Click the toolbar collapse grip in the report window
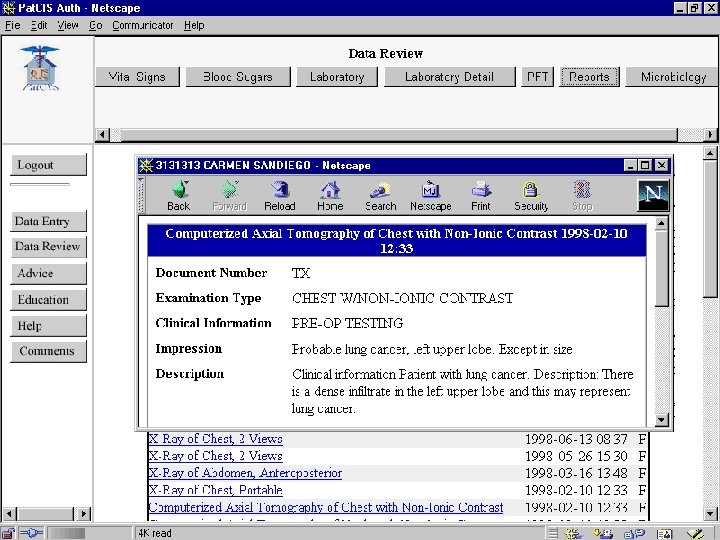The height and width of the screenshot is (540, 720). tap(141, 196)
